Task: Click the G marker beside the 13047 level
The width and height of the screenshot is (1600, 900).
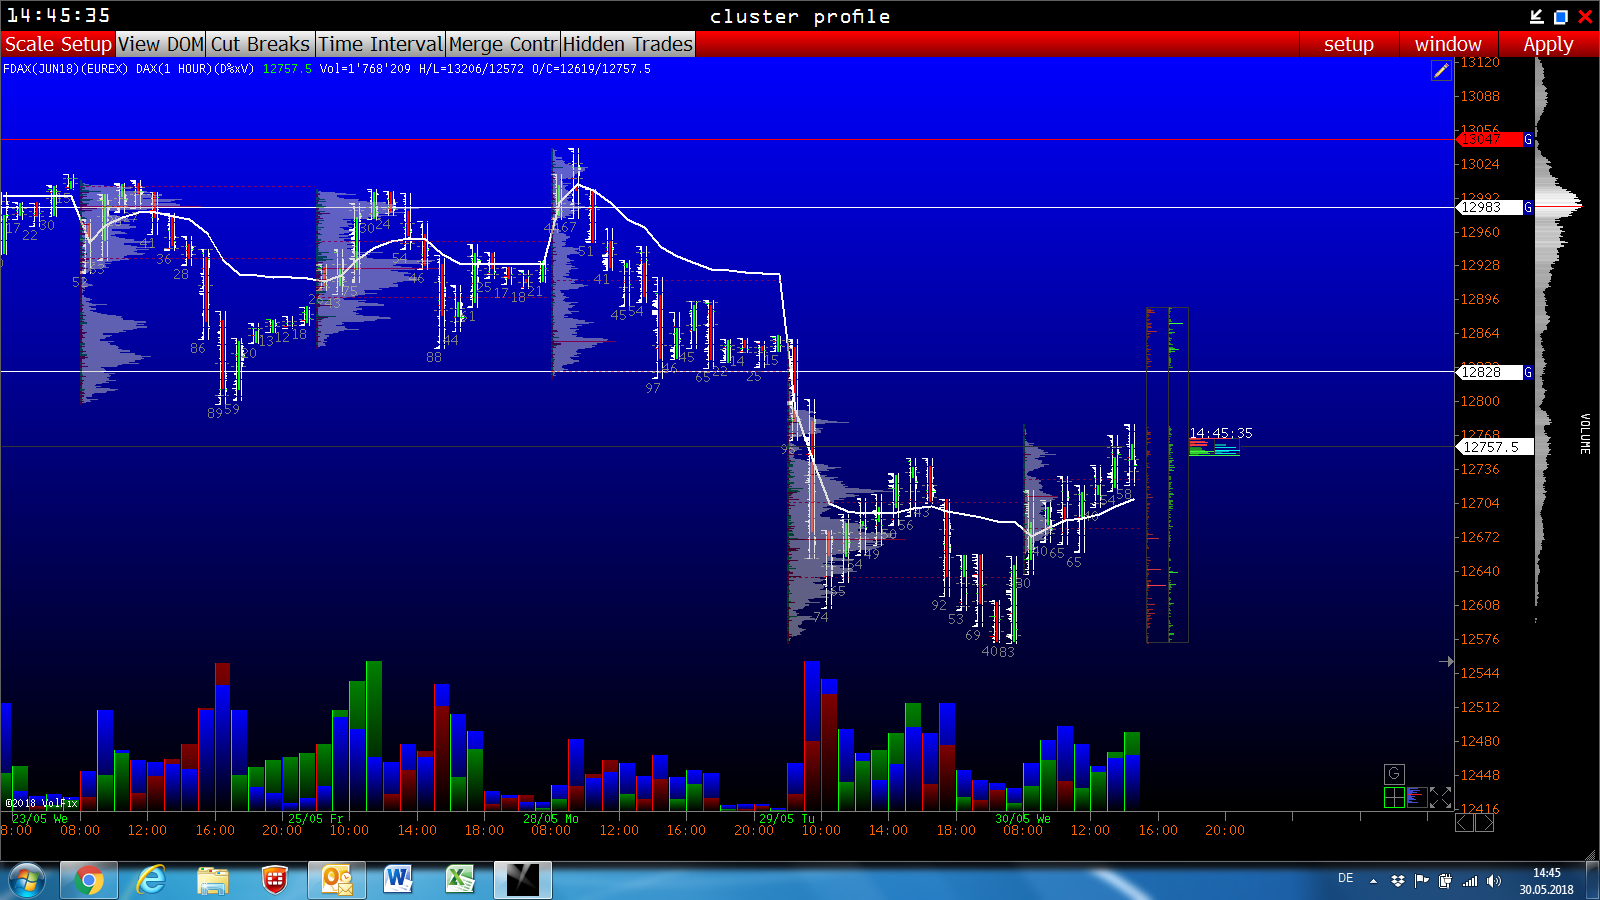Action: click(x=1528, y=139)
